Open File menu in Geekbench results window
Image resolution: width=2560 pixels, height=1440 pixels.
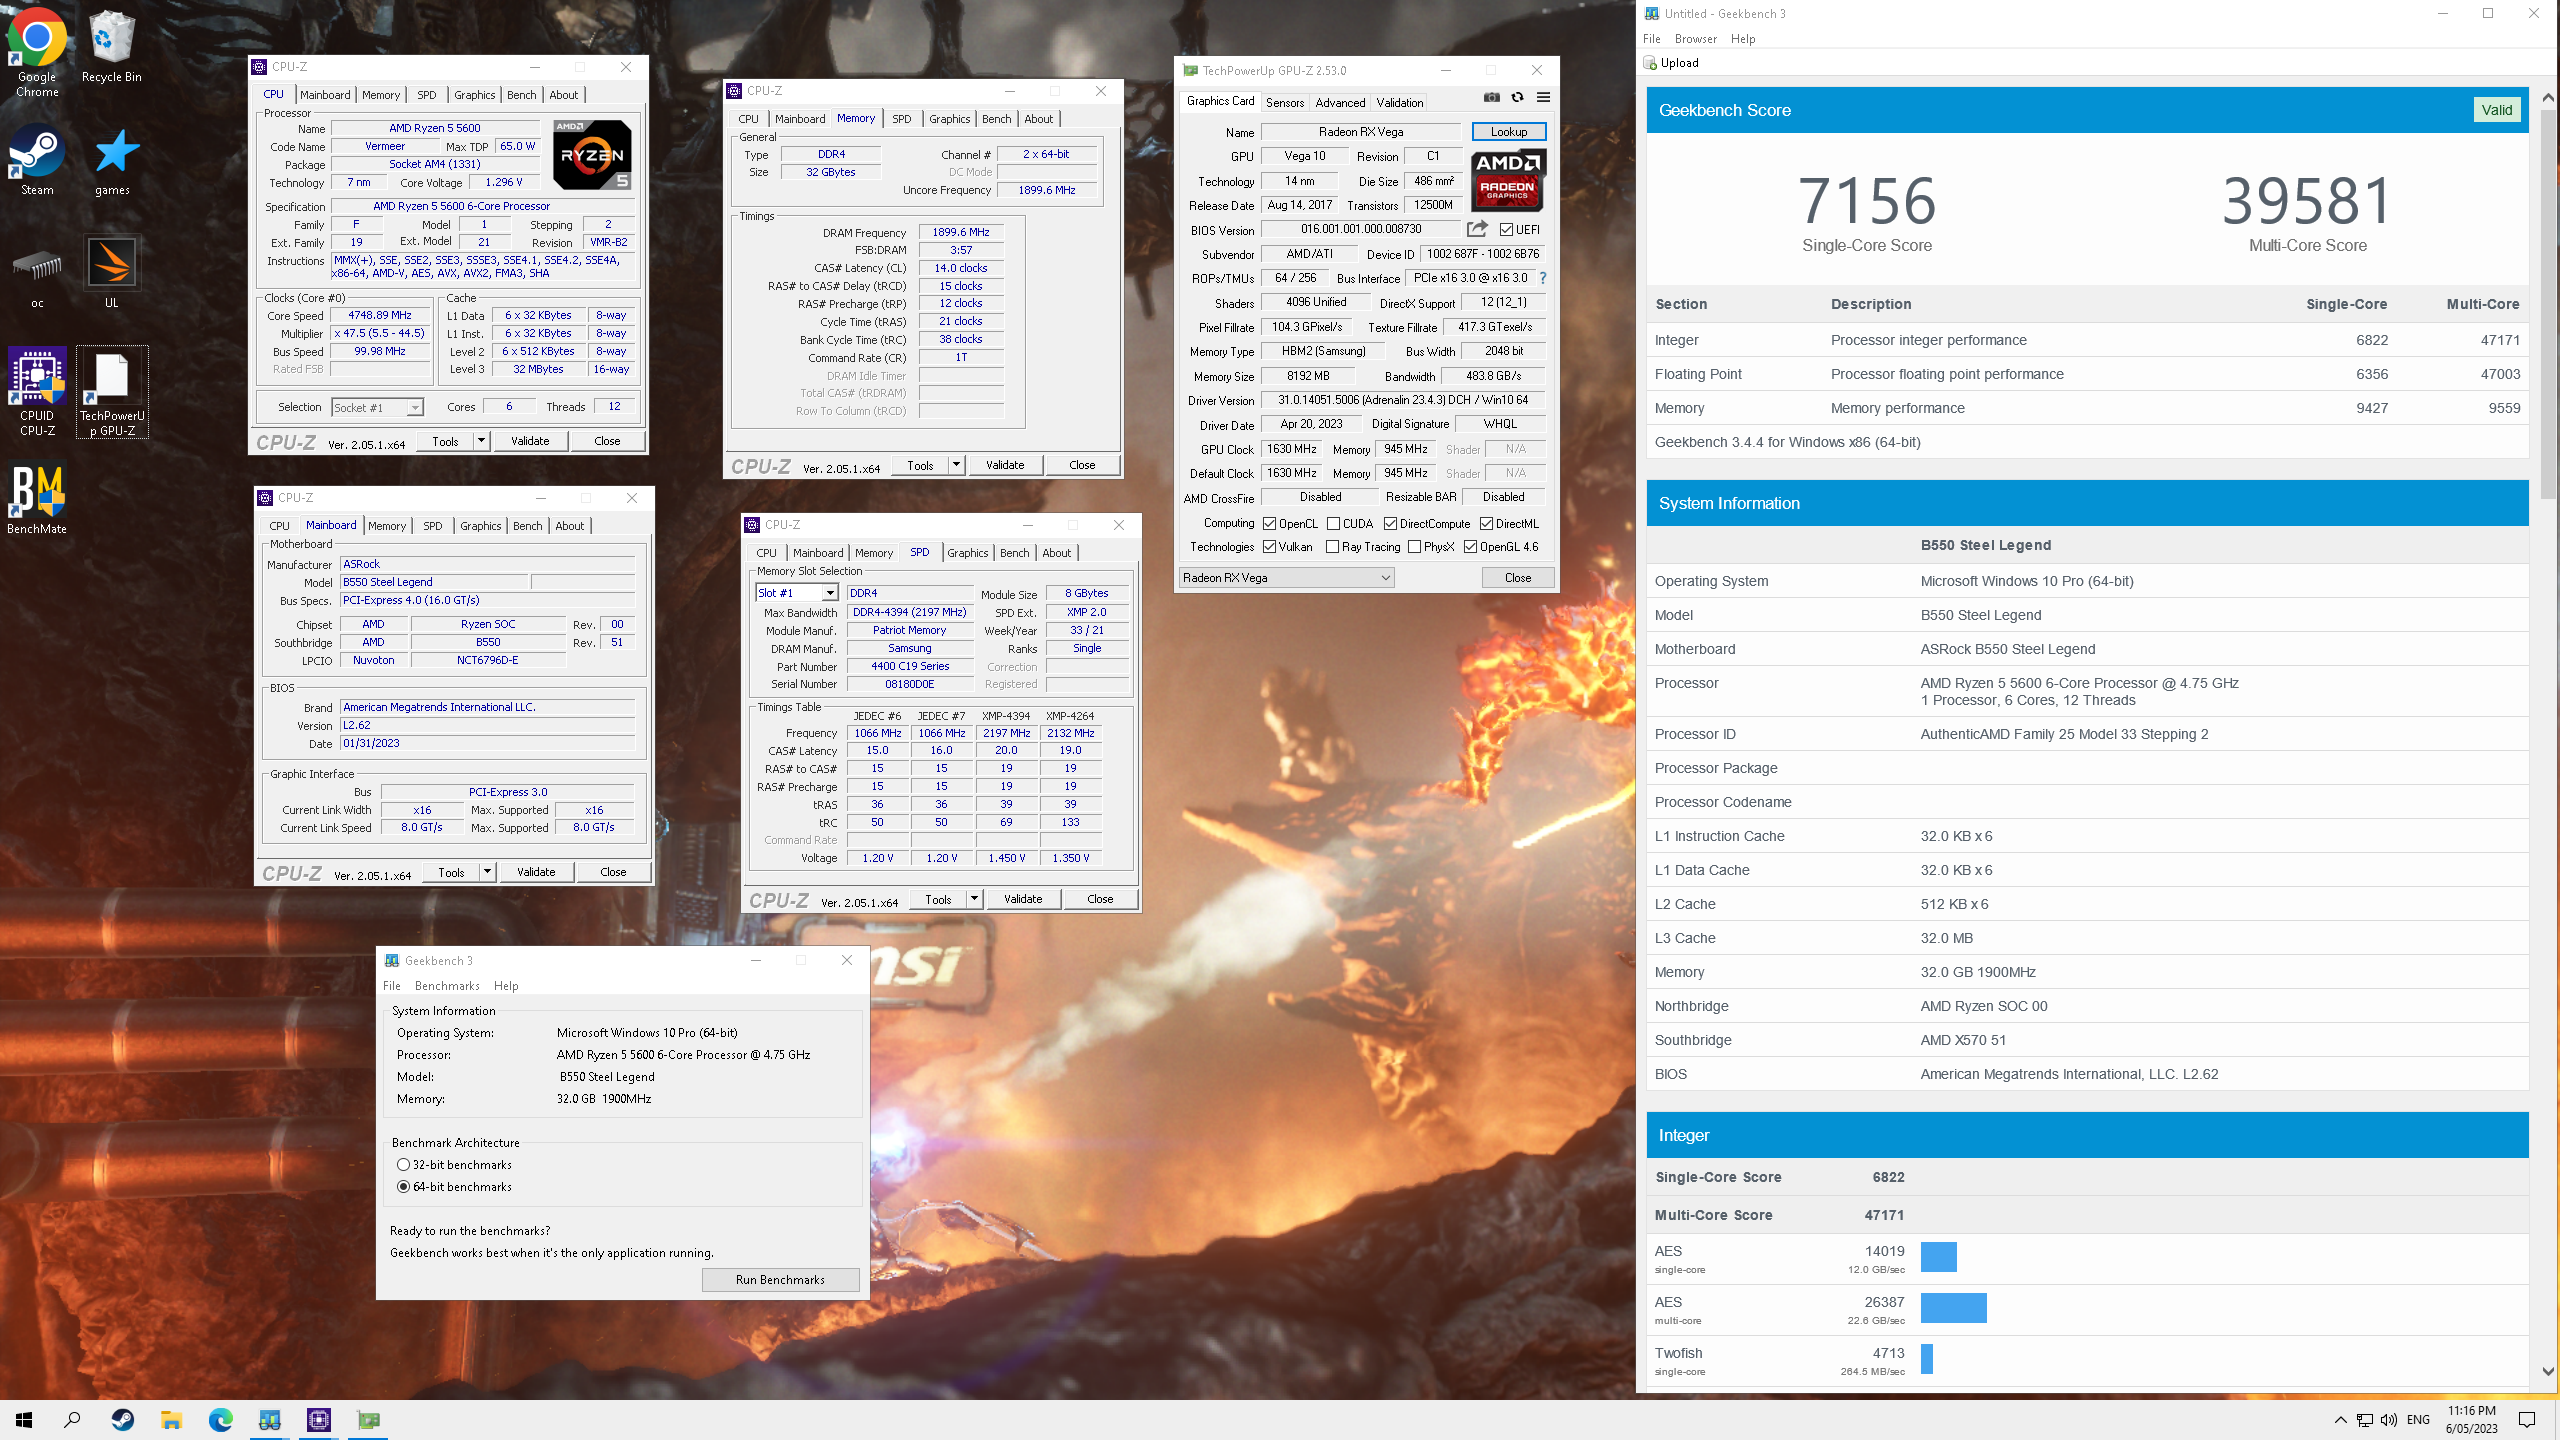point(1652,39)
